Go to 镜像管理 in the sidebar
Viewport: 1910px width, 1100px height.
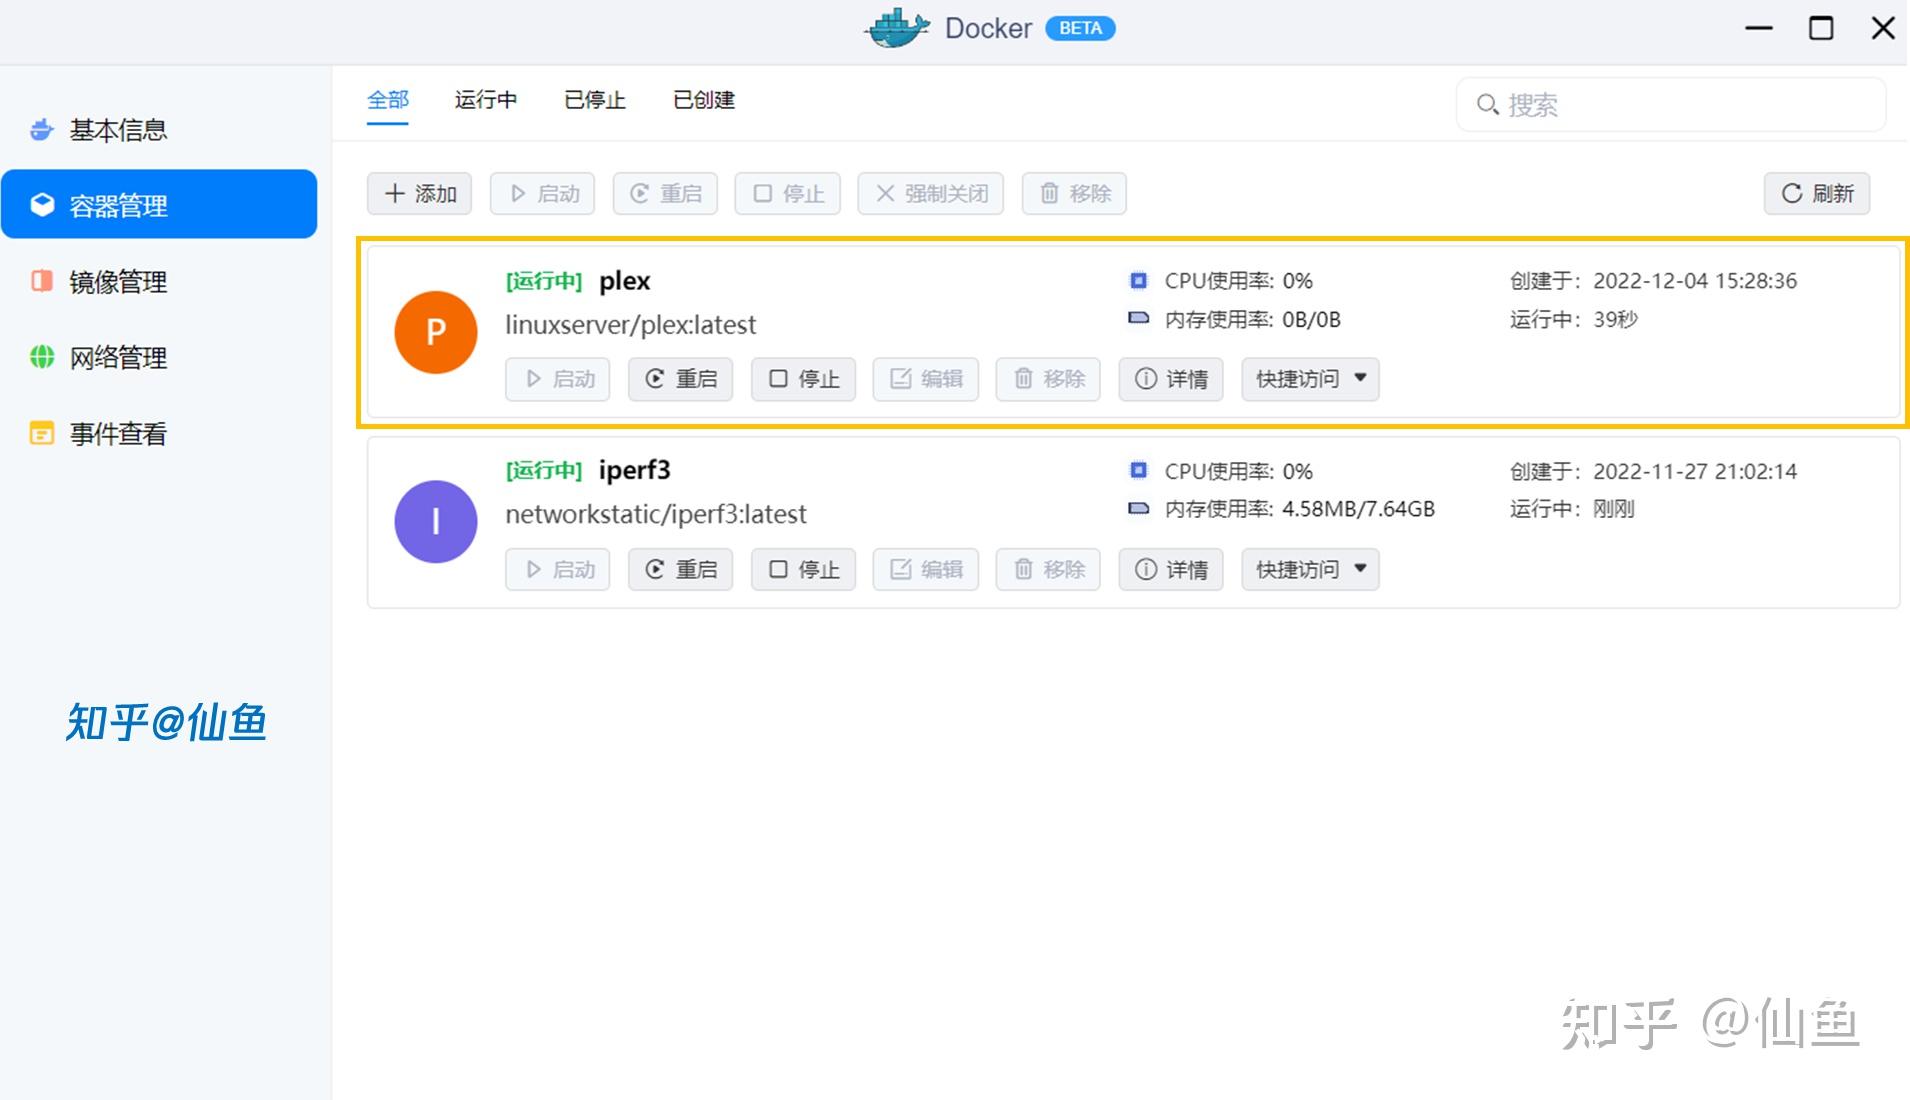pos(159,281)
